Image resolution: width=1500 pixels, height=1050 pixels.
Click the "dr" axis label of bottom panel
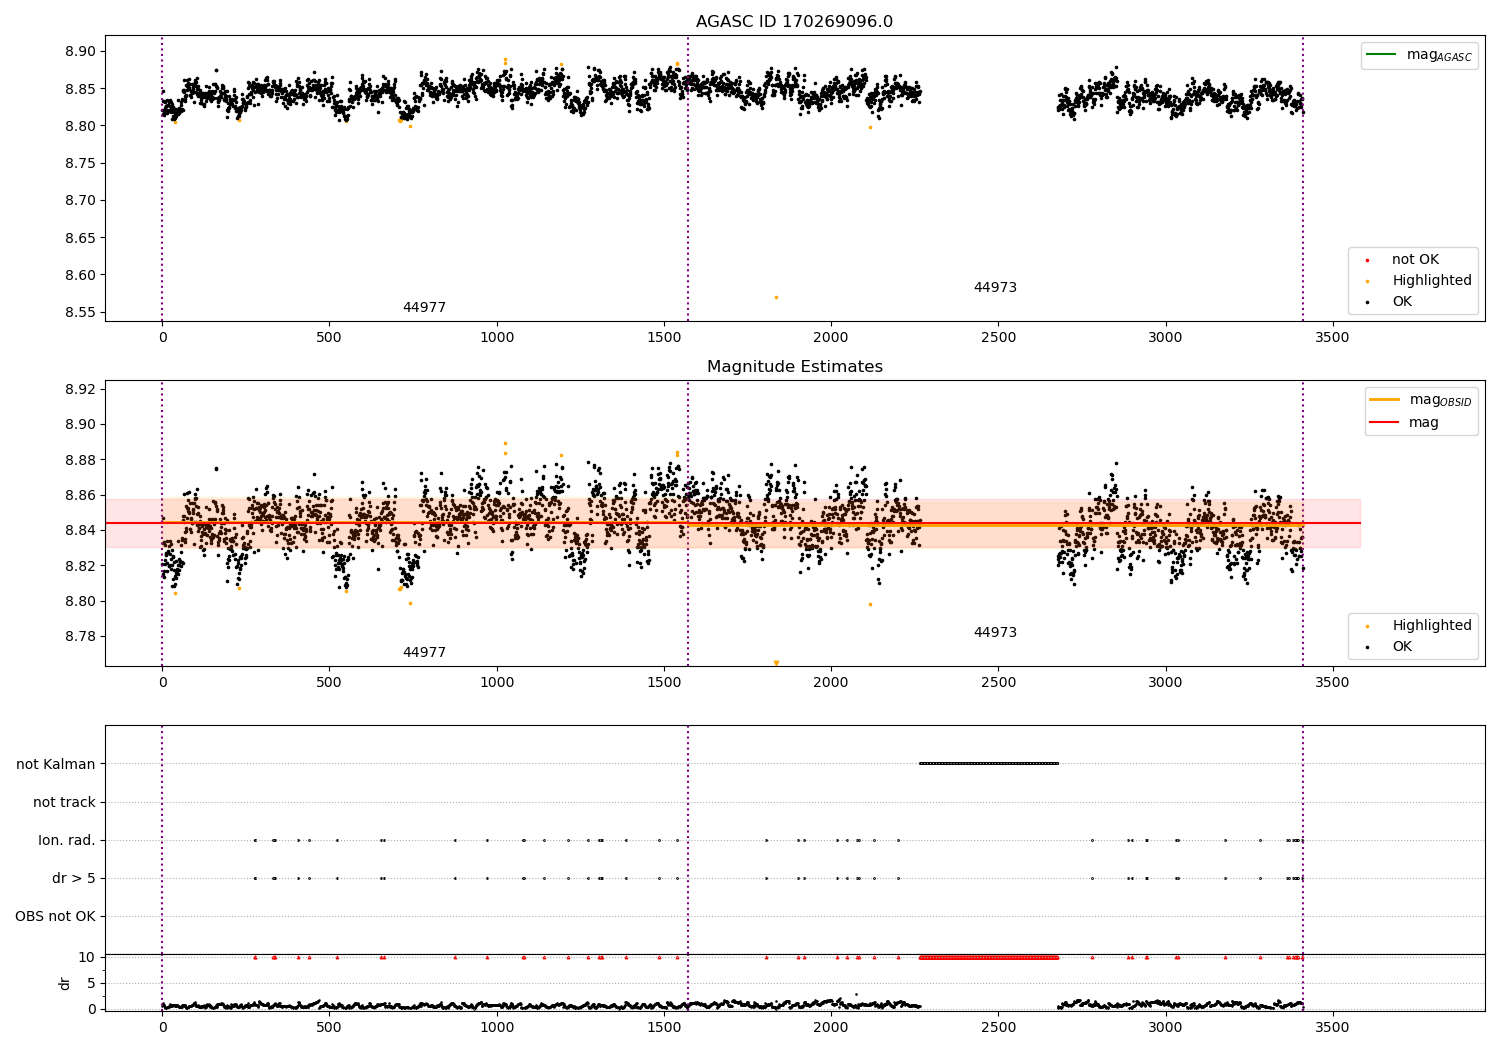(65, 983)
